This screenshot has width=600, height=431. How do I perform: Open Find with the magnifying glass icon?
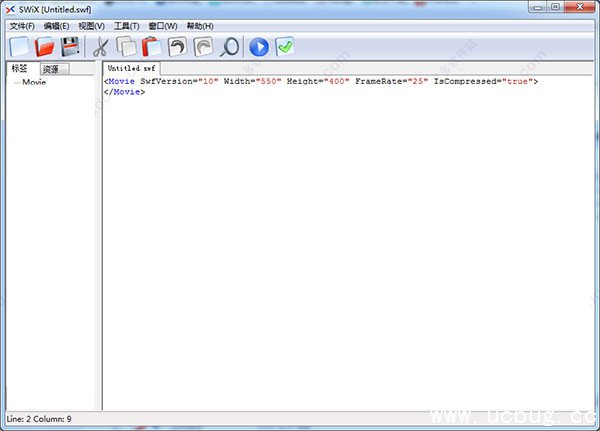point(229,46)
